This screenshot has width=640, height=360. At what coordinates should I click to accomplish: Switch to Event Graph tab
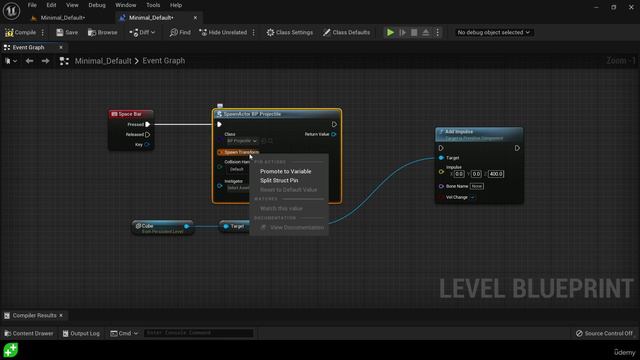coord(28,47)
